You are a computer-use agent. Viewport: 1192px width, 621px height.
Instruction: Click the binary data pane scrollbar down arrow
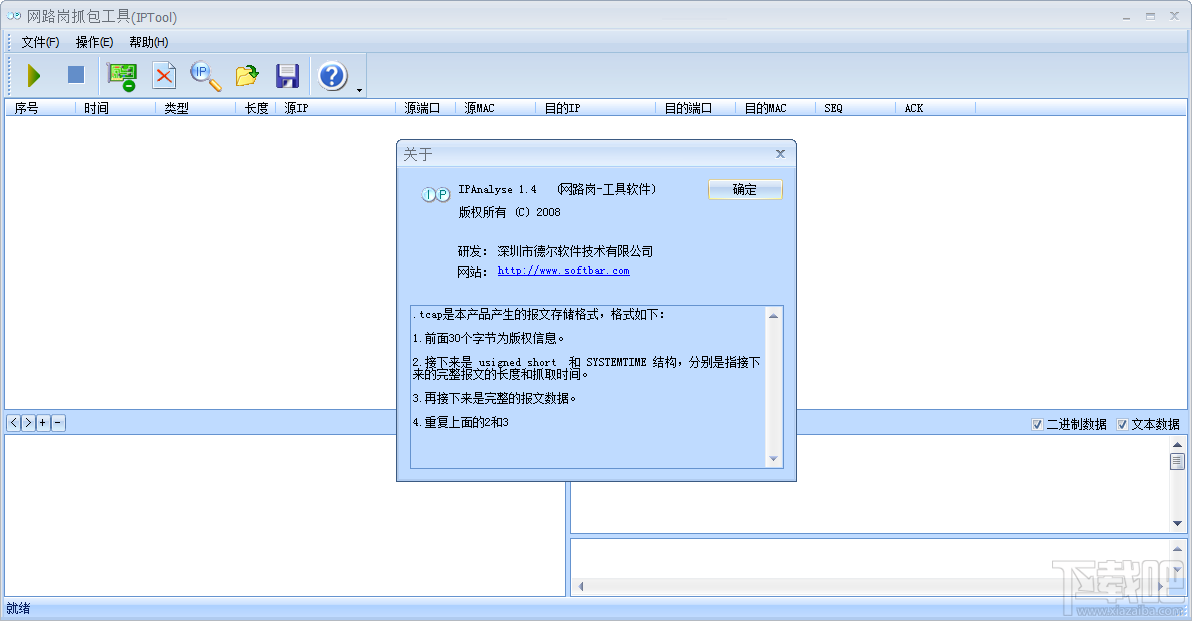(1177, 523)
